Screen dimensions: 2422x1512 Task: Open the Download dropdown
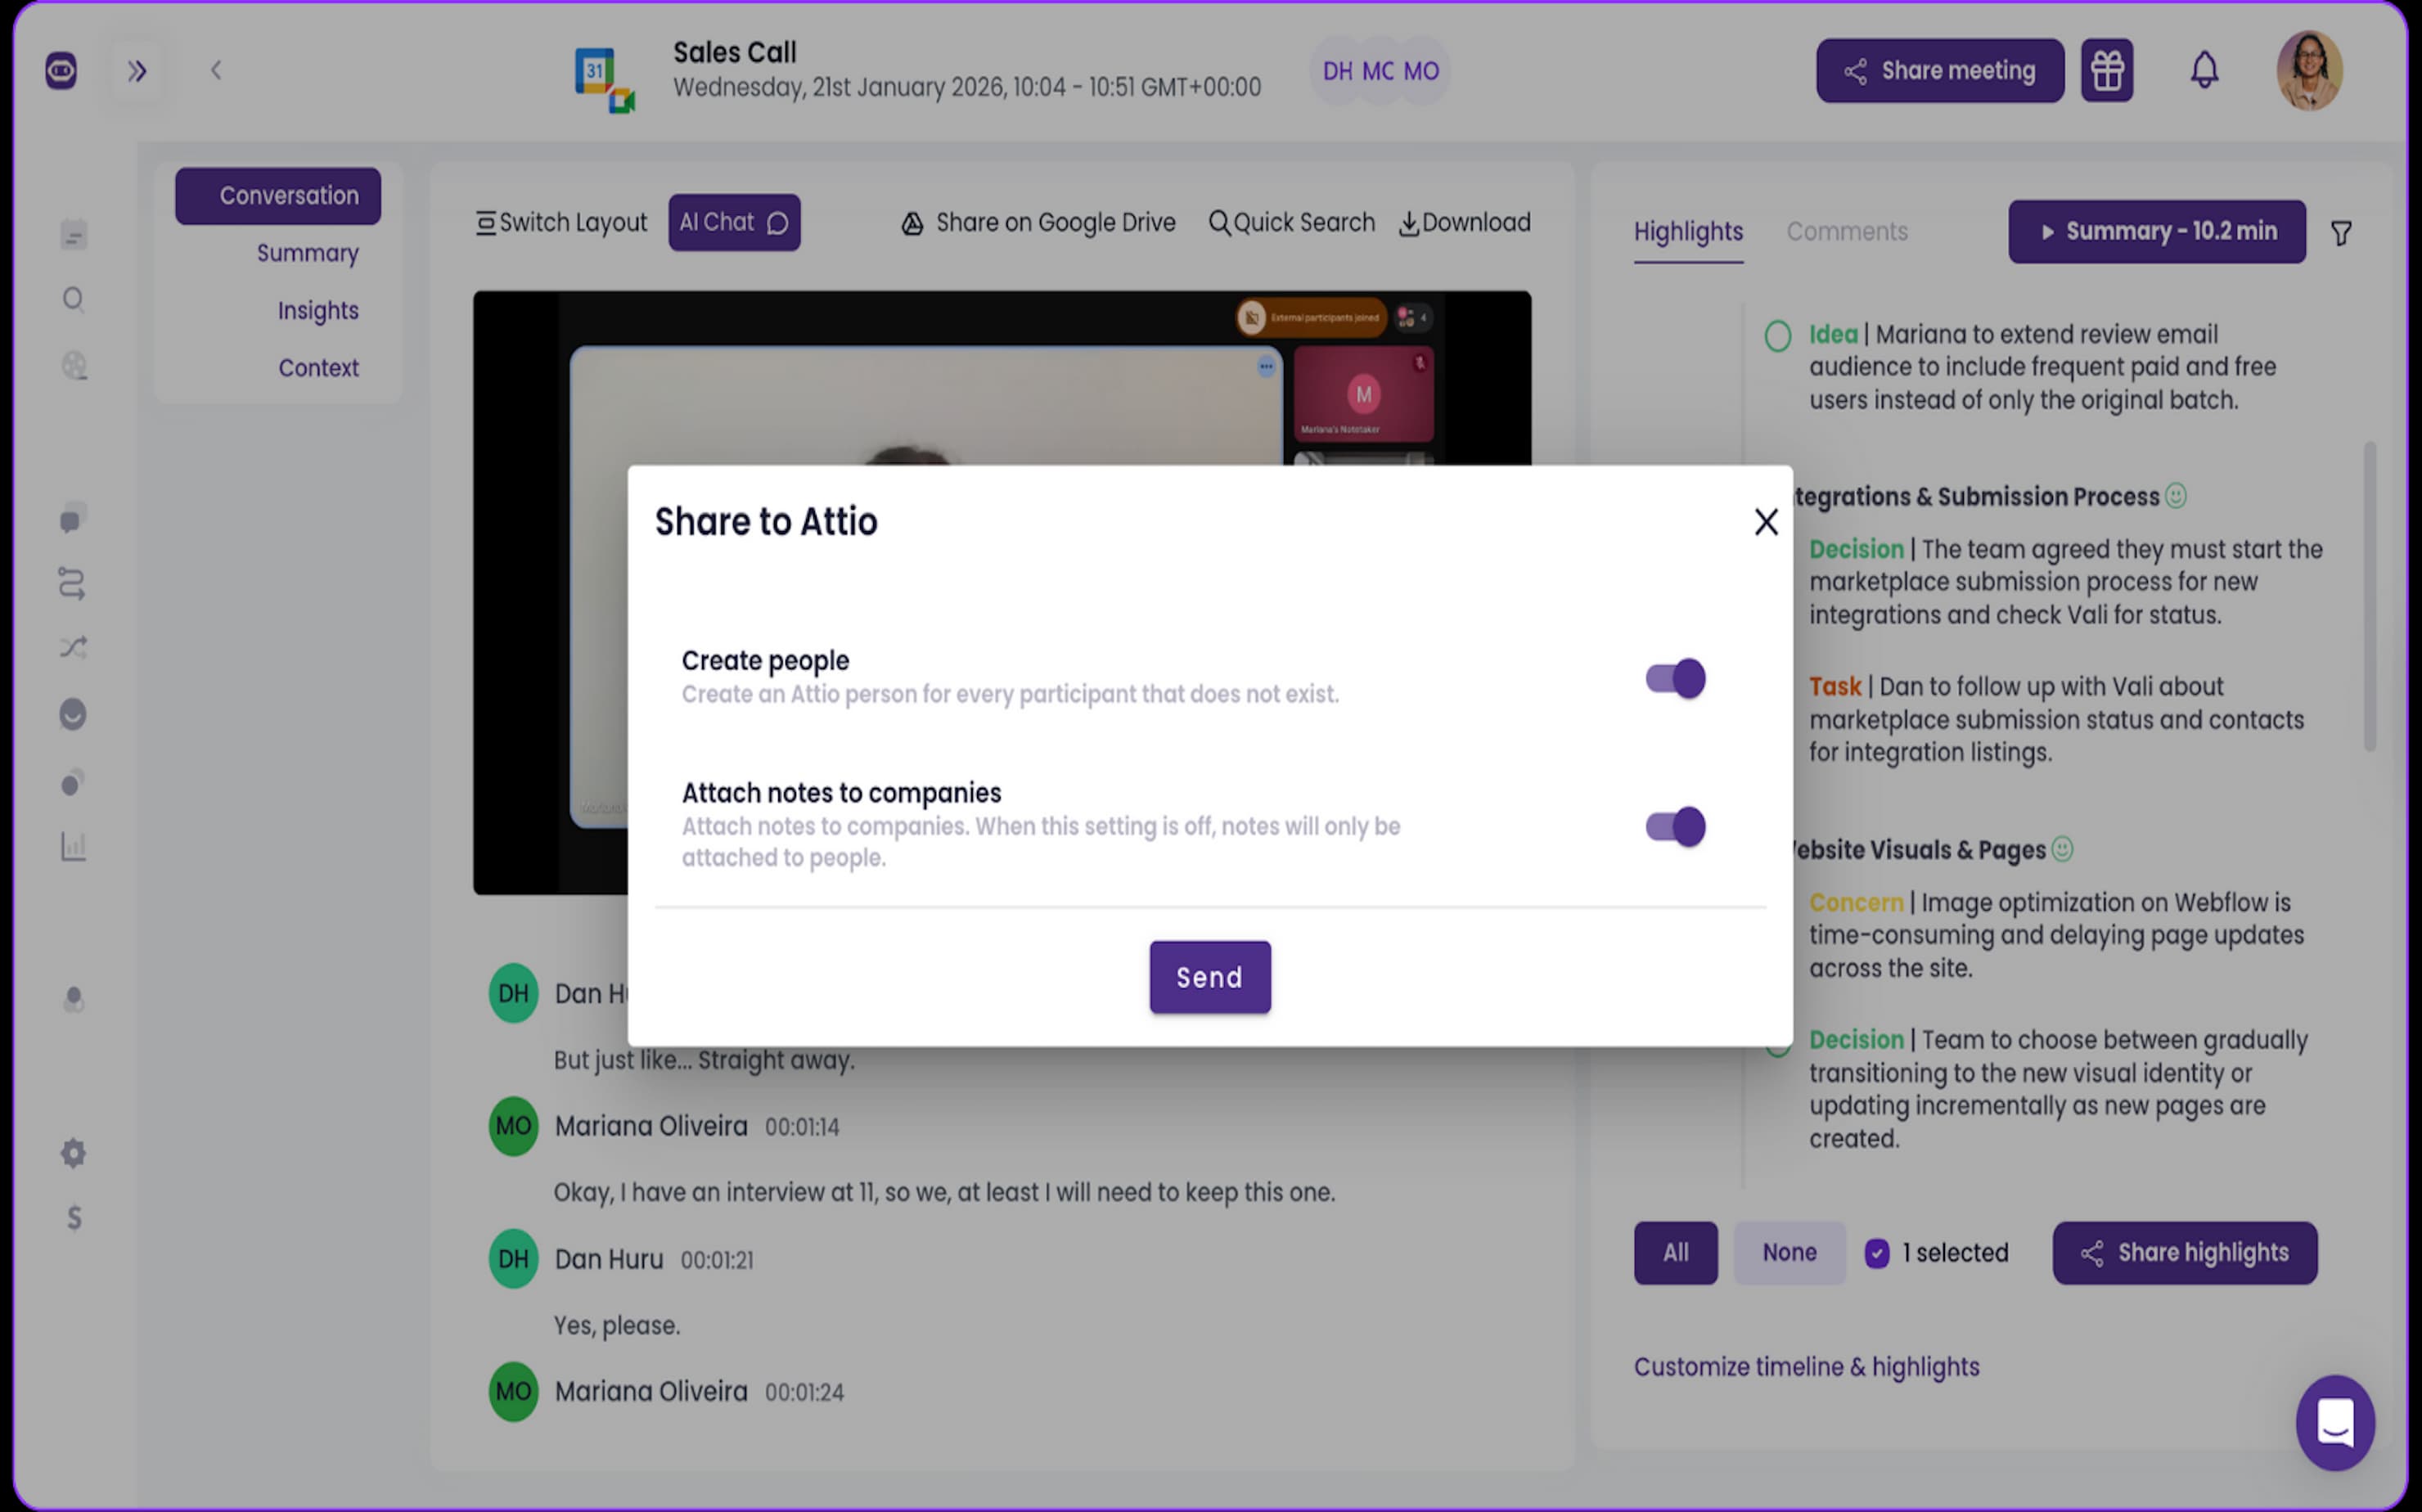[1464, 222]
